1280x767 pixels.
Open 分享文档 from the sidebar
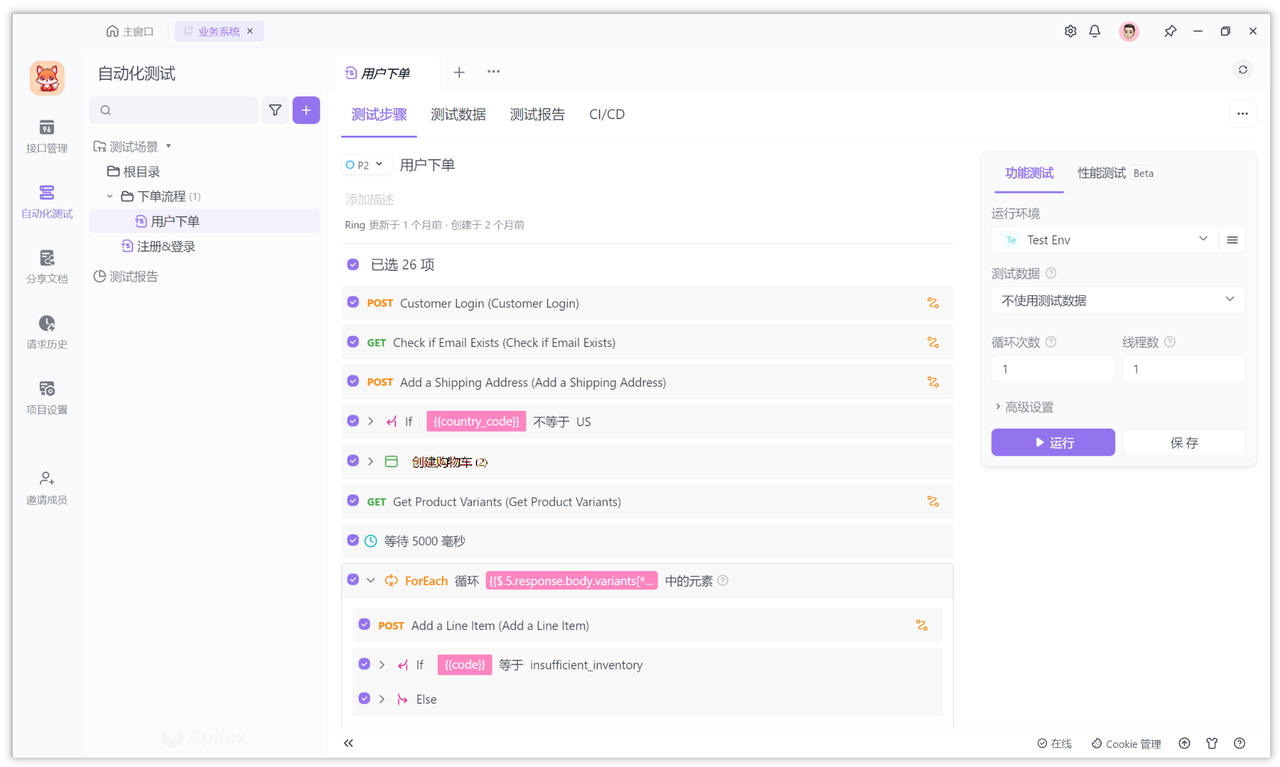click(46, 266)
